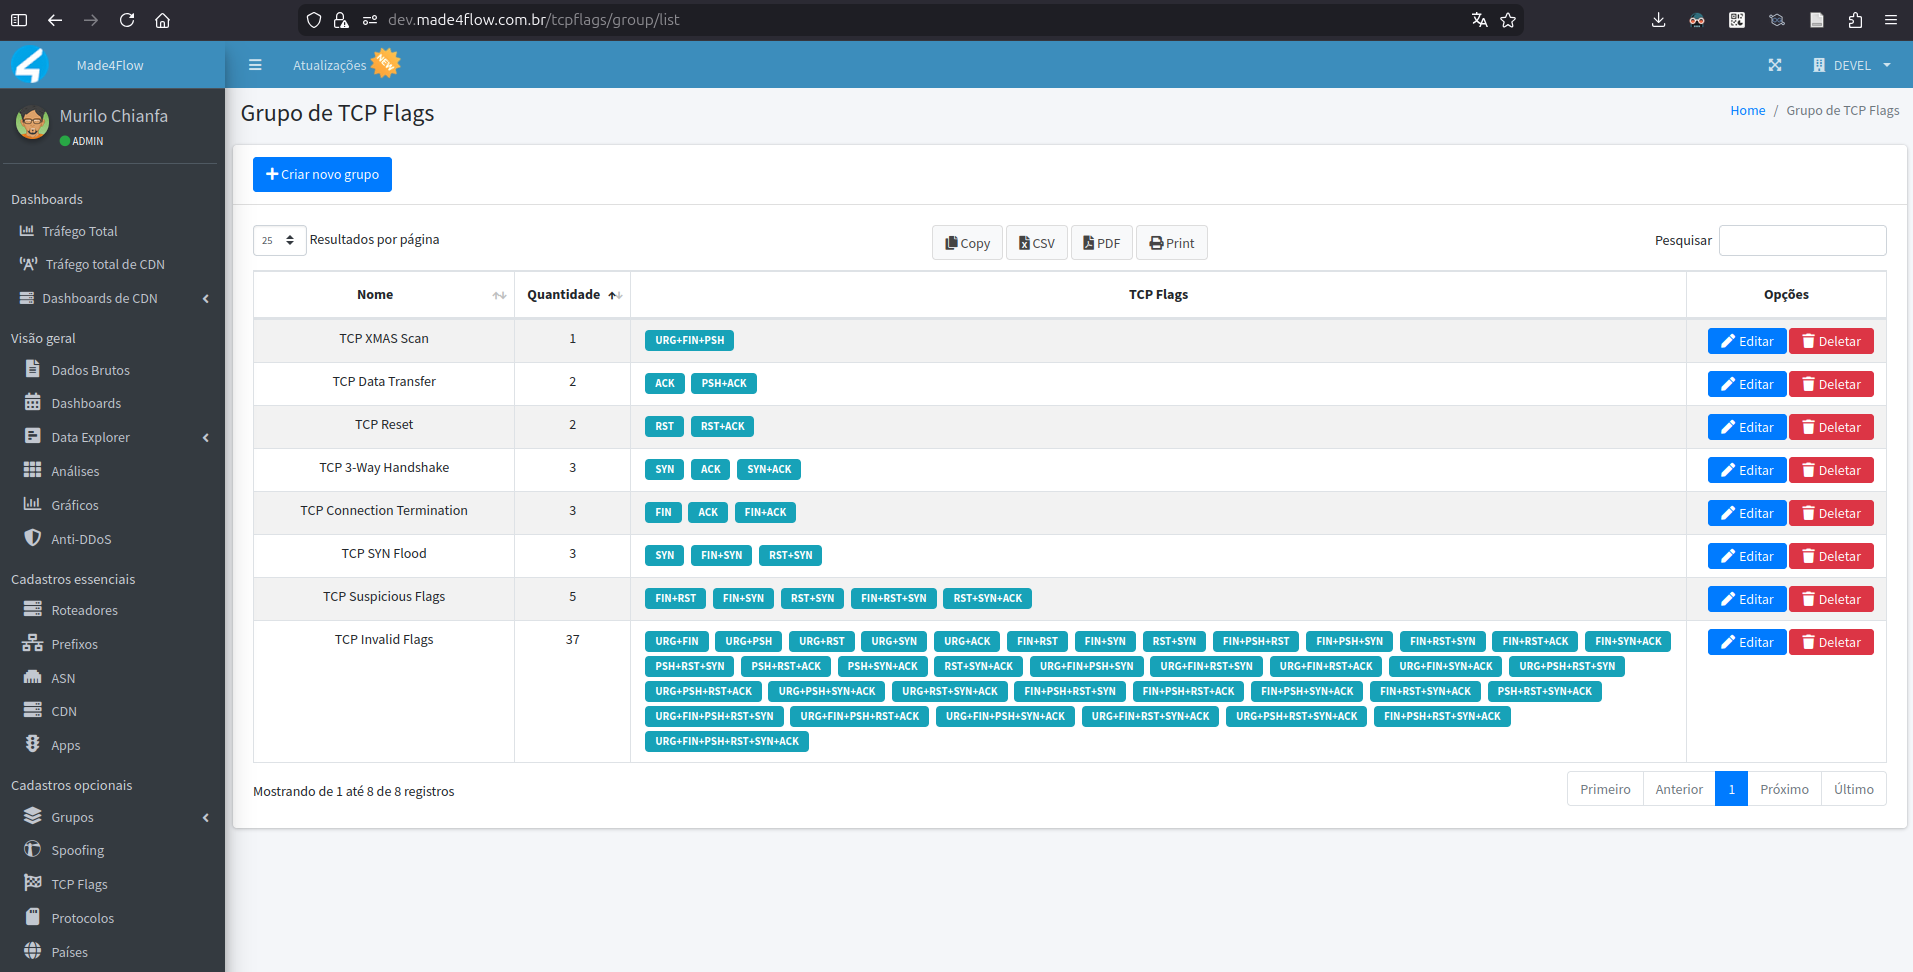
Task: Toggle sorting on the Nome column
Action: tap(499, 295)
